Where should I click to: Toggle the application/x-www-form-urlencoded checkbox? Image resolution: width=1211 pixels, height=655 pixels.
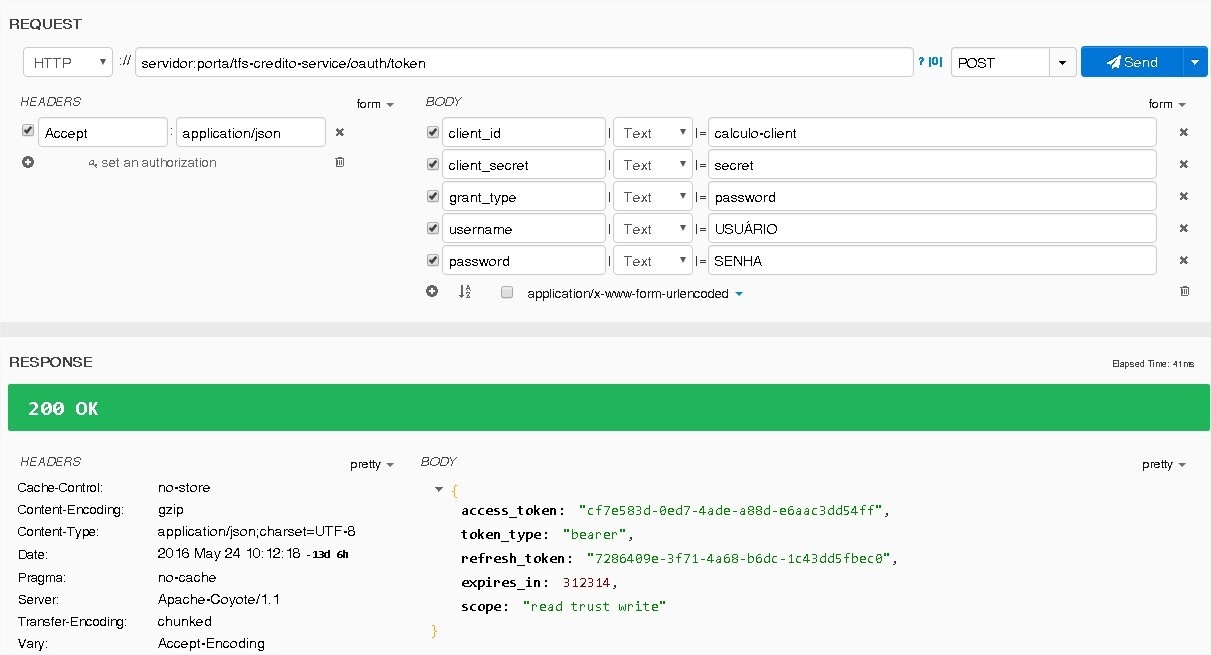click(x=507, y=293)
